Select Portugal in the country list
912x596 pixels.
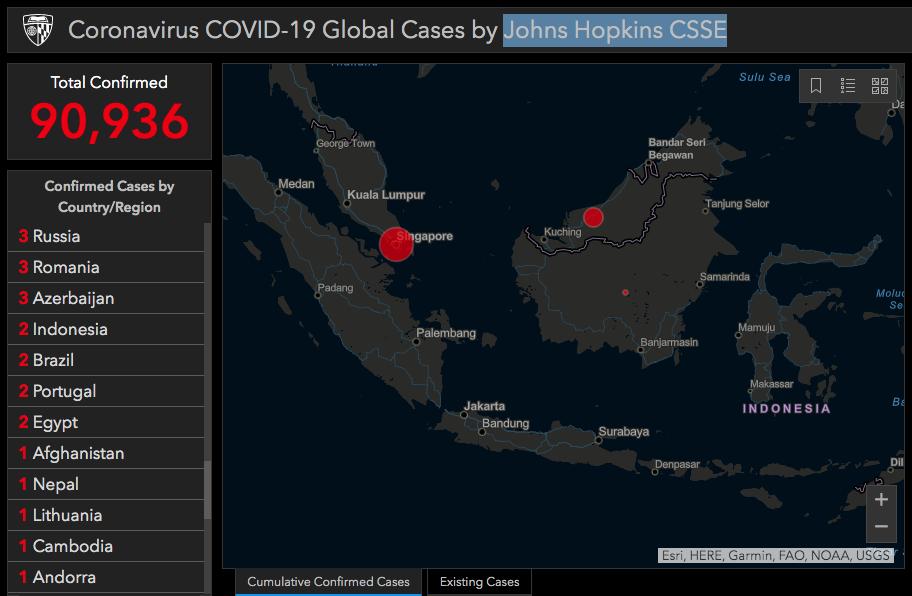click(x=106, y=391)
